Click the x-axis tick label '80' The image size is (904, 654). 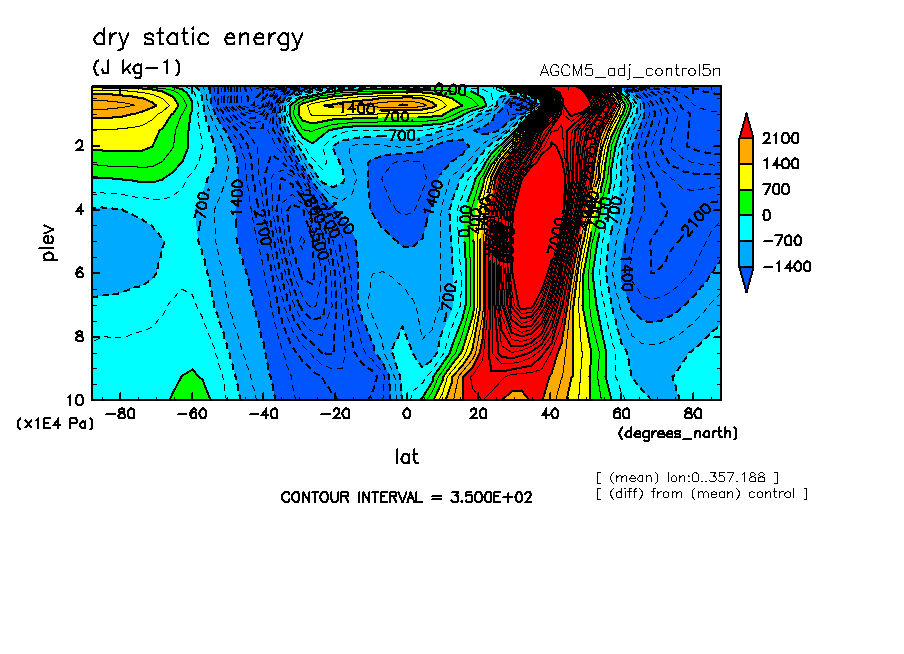tap(692, 414)
